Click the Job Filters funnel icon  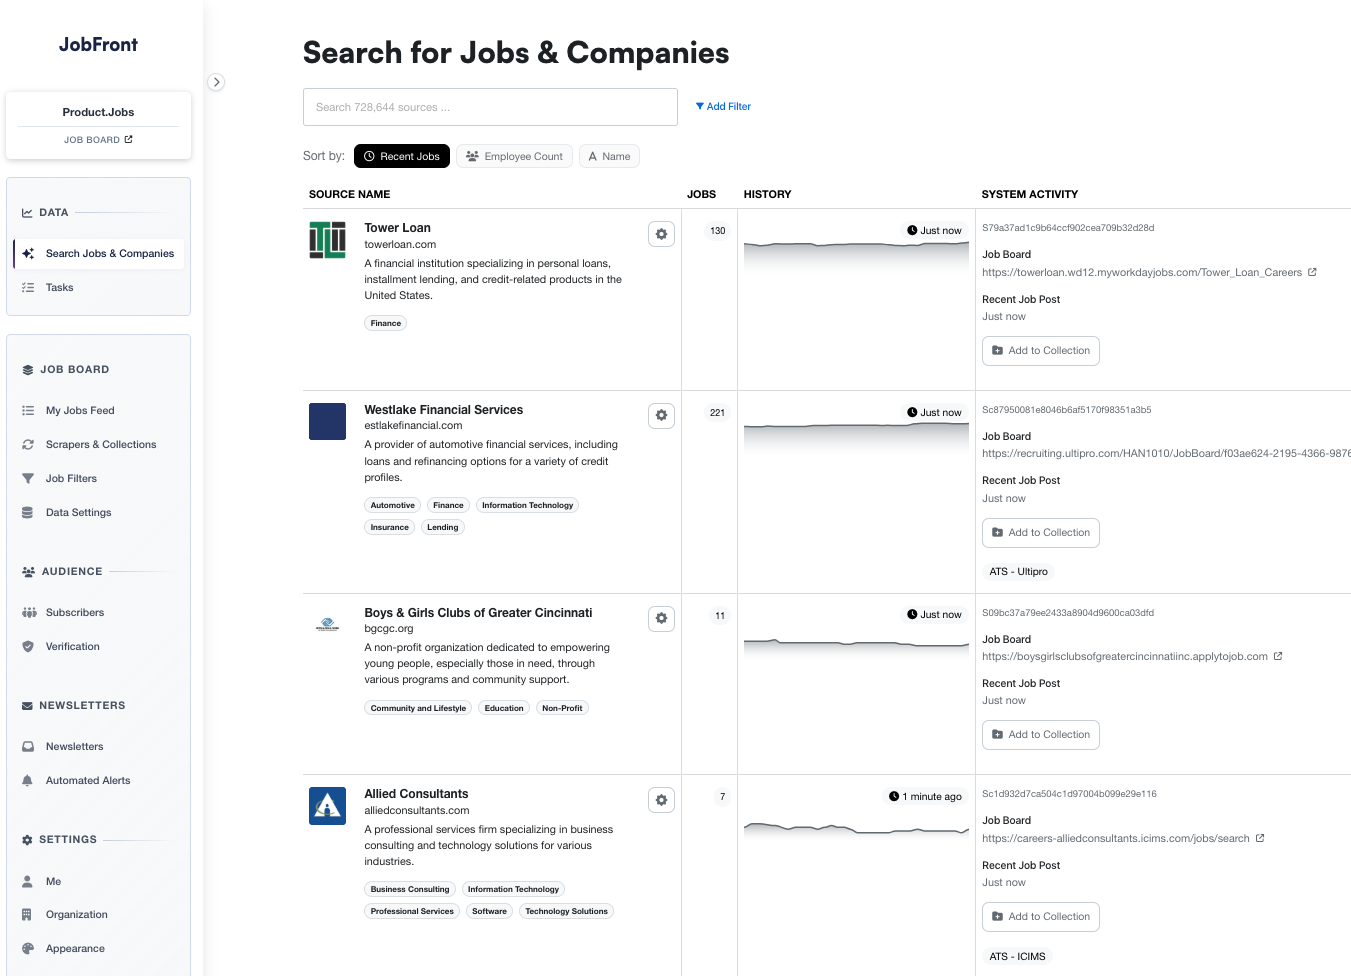point(27,478)
